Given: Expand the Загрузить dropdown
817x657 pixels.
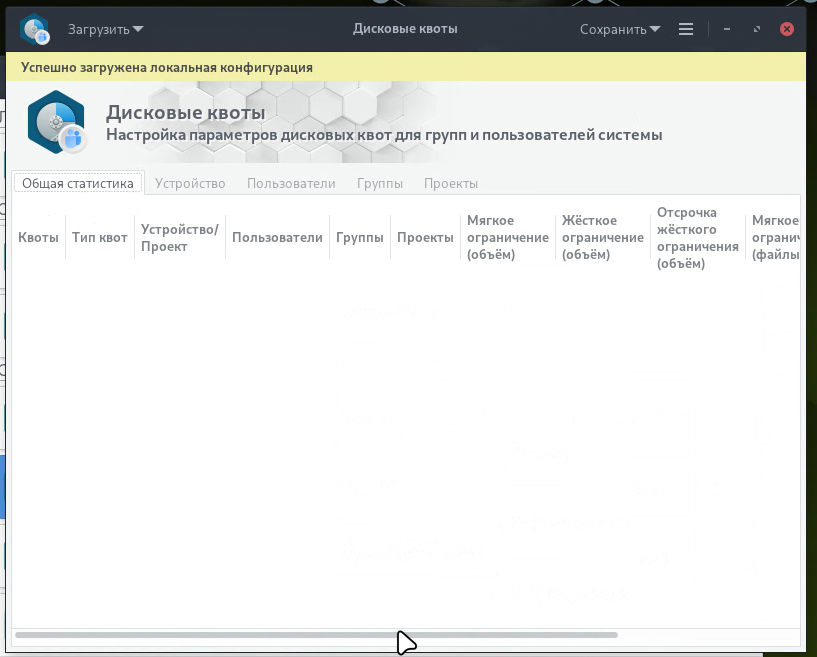Looking at the screenshot, I should (x=105, y=29).
